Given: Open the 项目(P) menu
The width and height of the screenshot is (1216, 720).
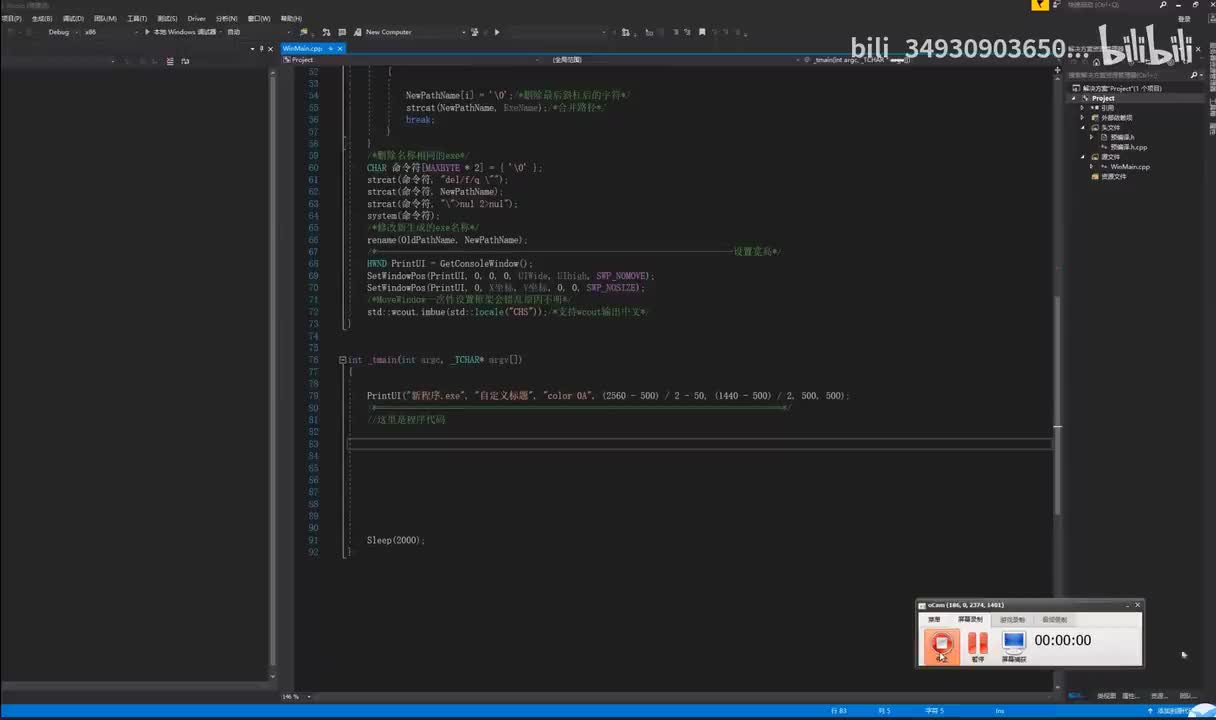Looking at the screenshot, I should tap(11, 18).
